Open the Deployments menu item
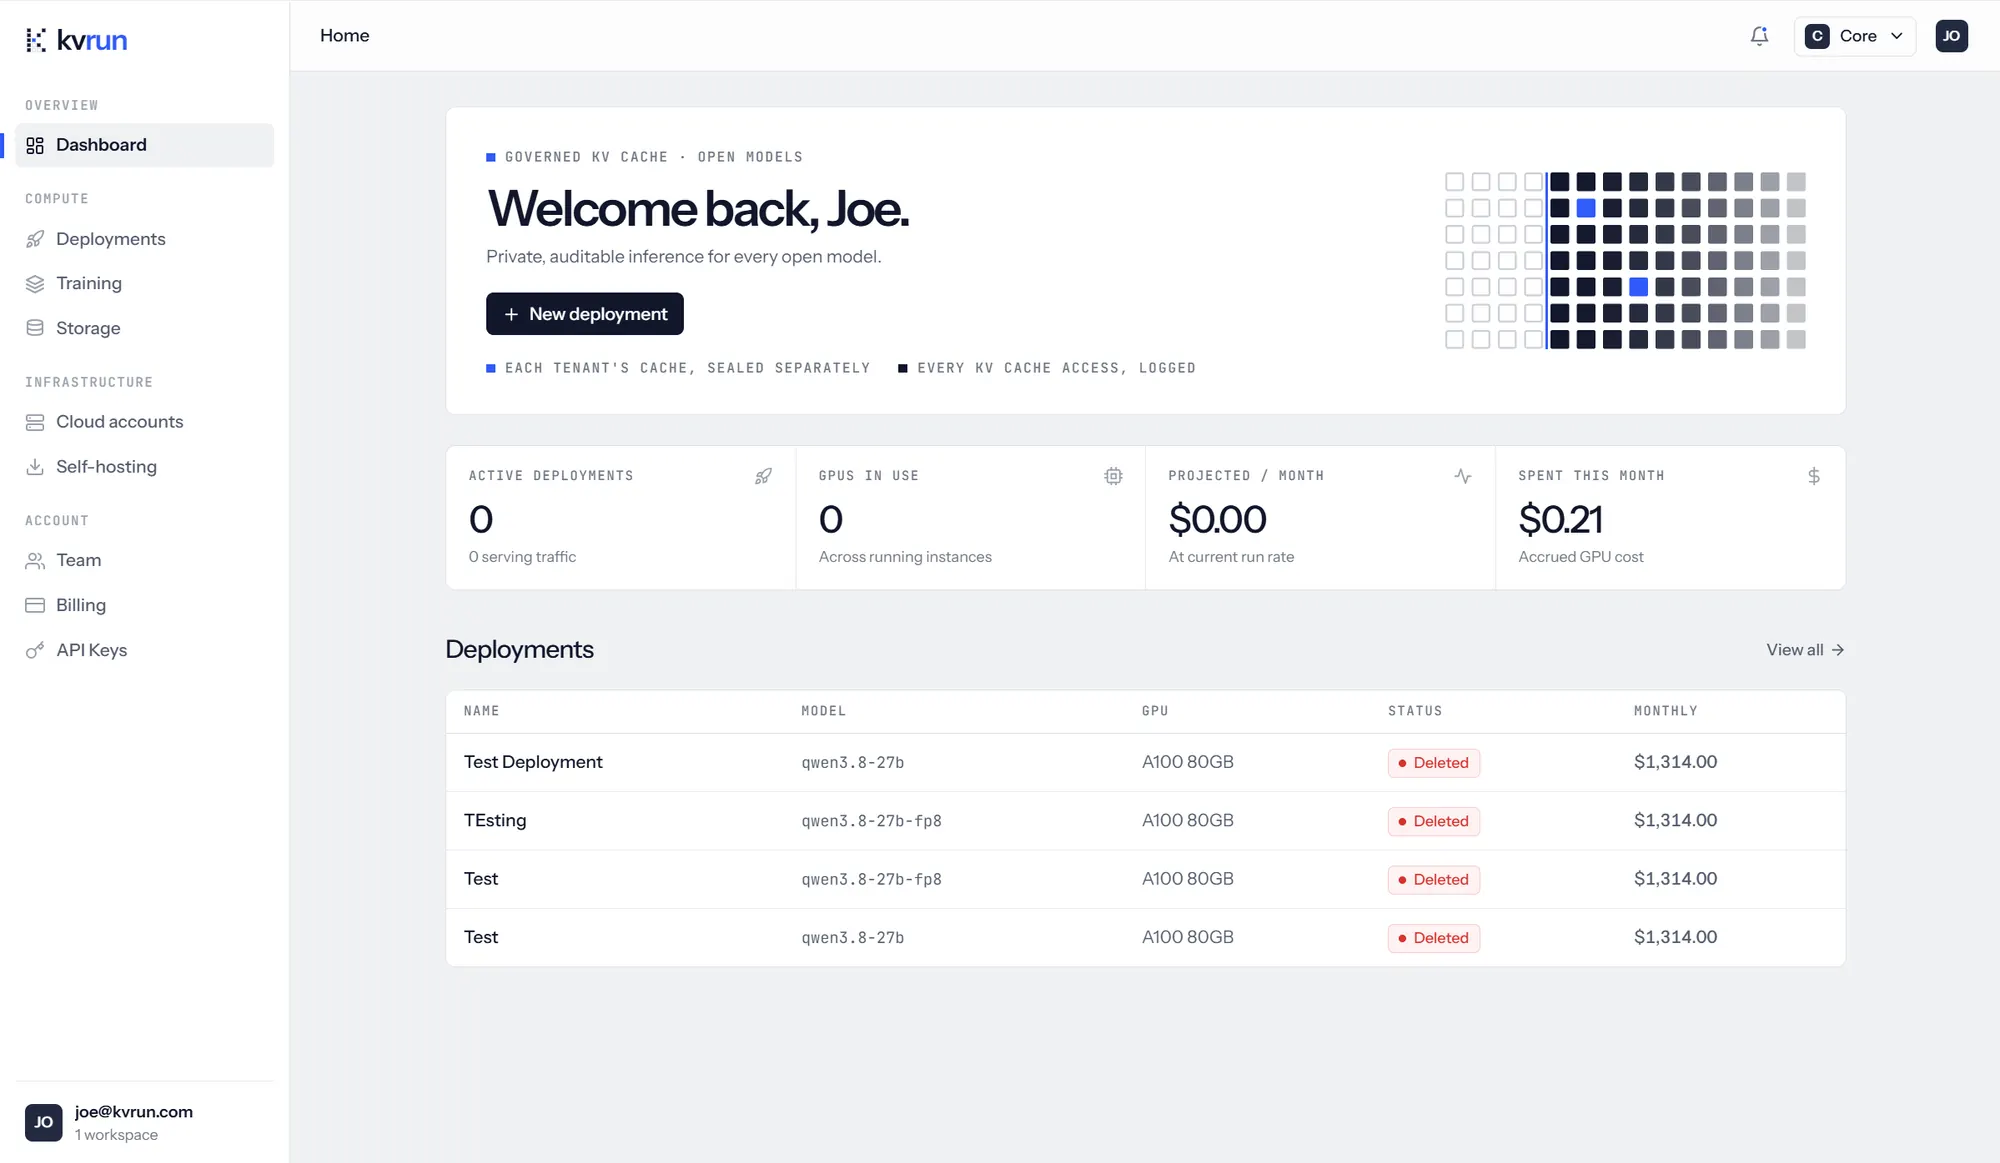This screenshot has height=1163, width=2000. point(144,239)
